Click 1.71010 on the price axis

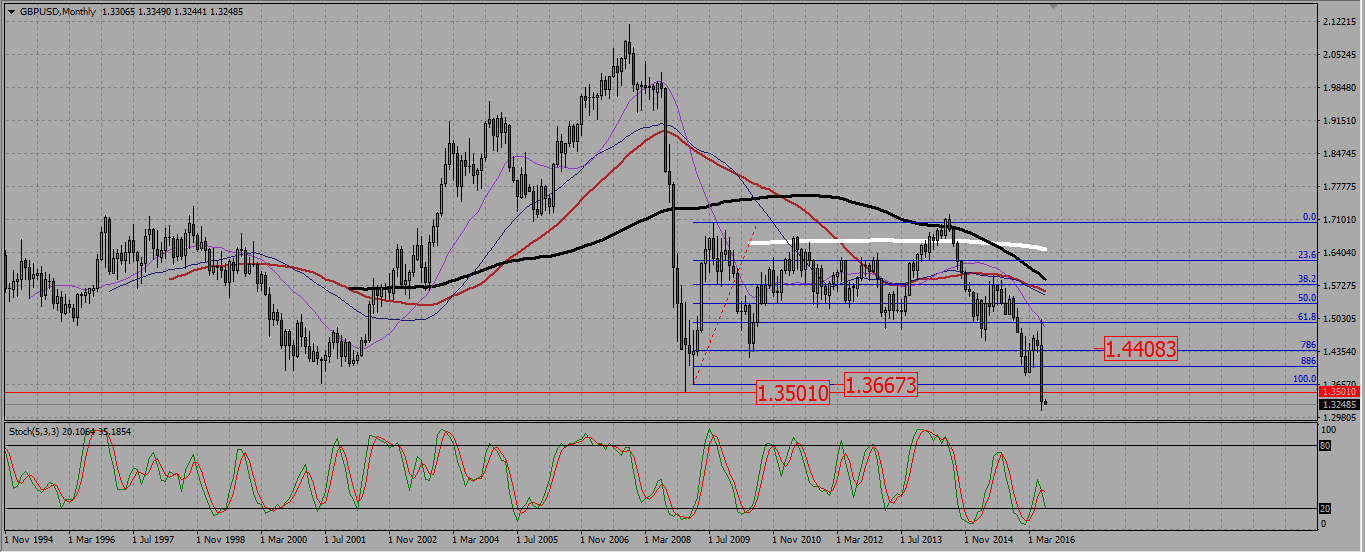tap(1342, 219)
